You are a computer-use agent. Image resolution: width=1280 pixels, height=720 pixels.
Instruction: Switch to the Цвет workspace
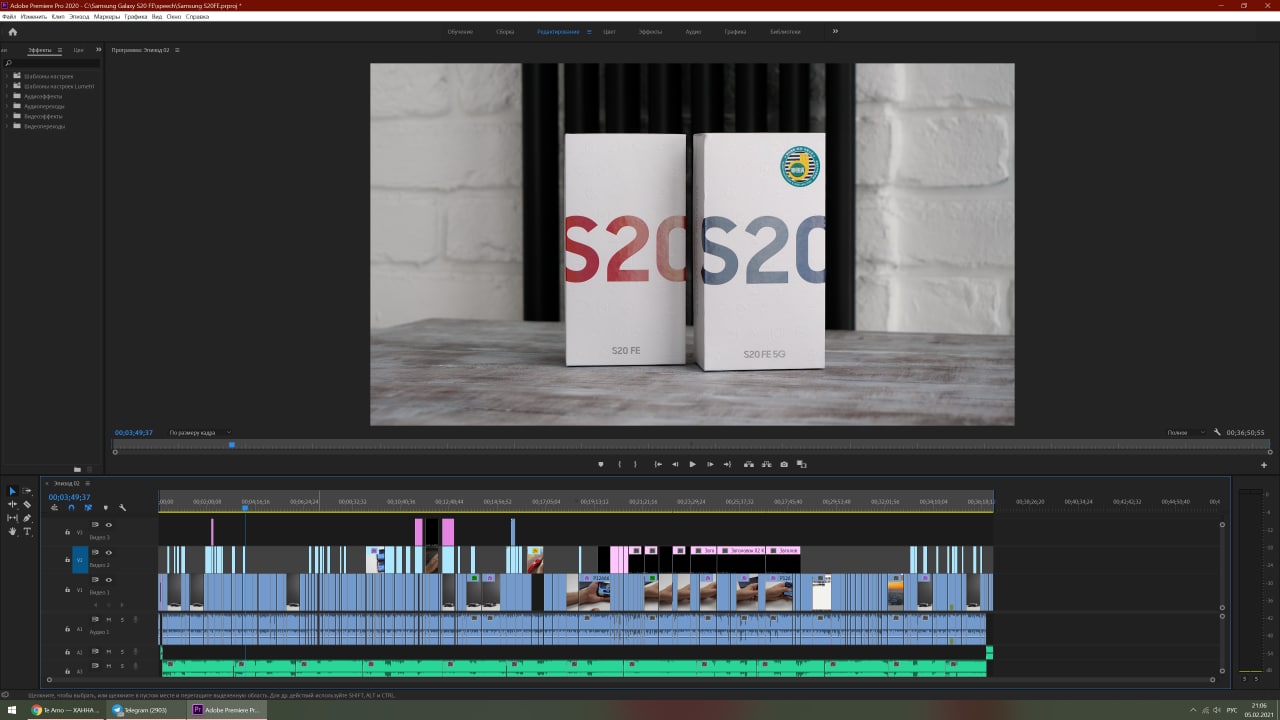click(609, 32)
